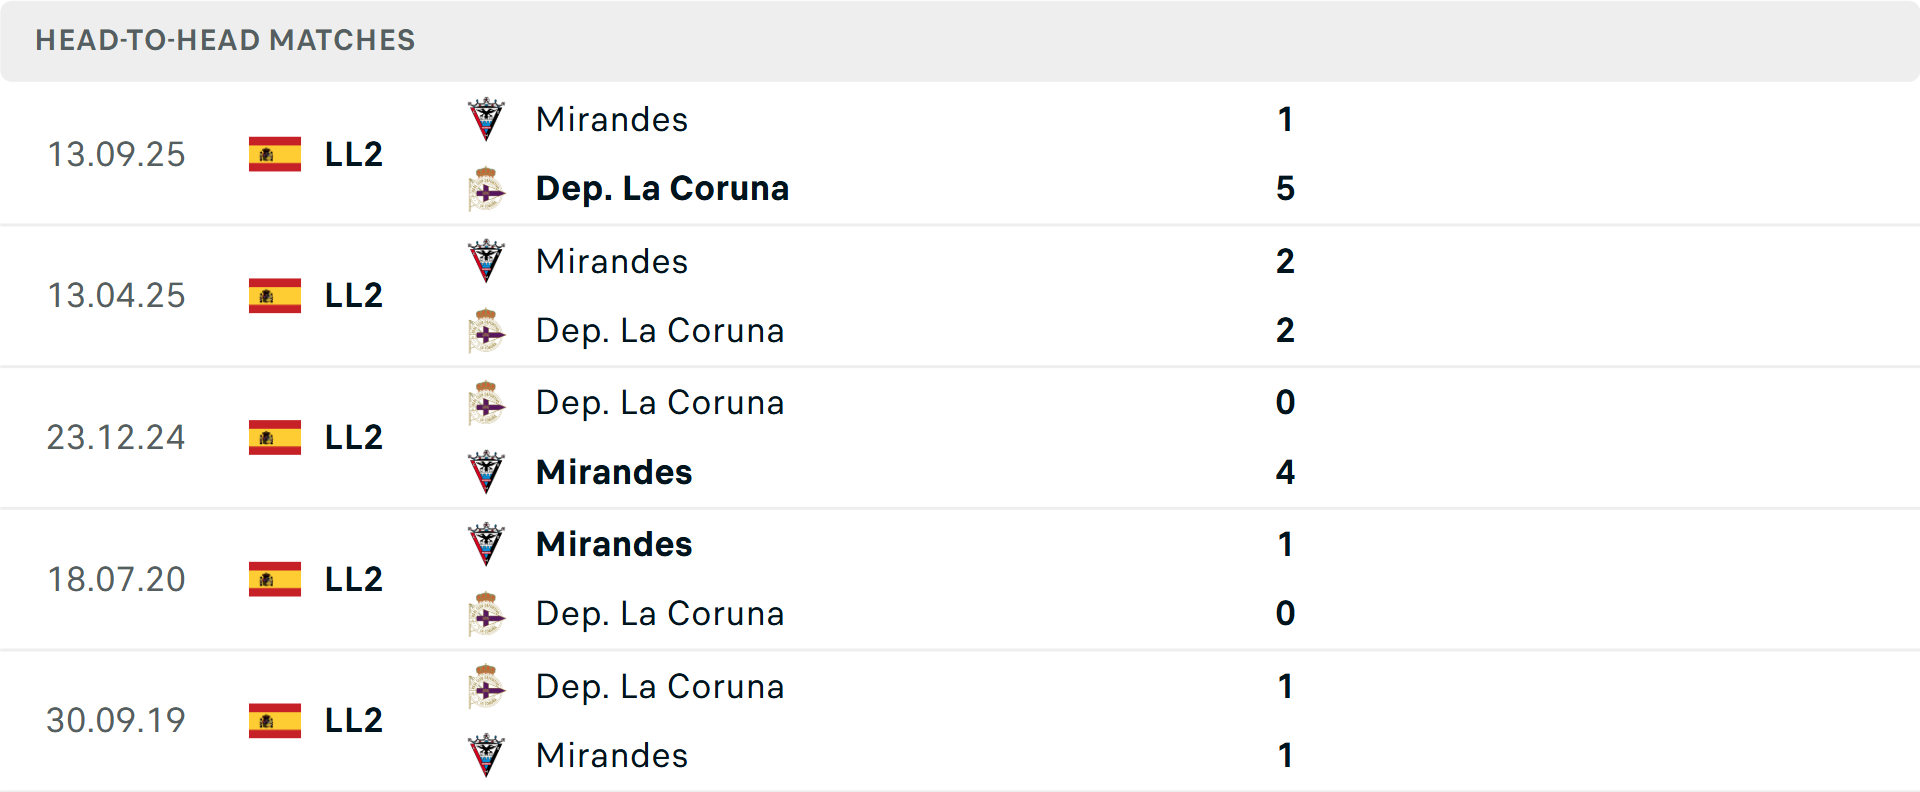Viewport: 1920px width, 792px height.
Task: Select the 30.09.19 match date
Action: 116,720
